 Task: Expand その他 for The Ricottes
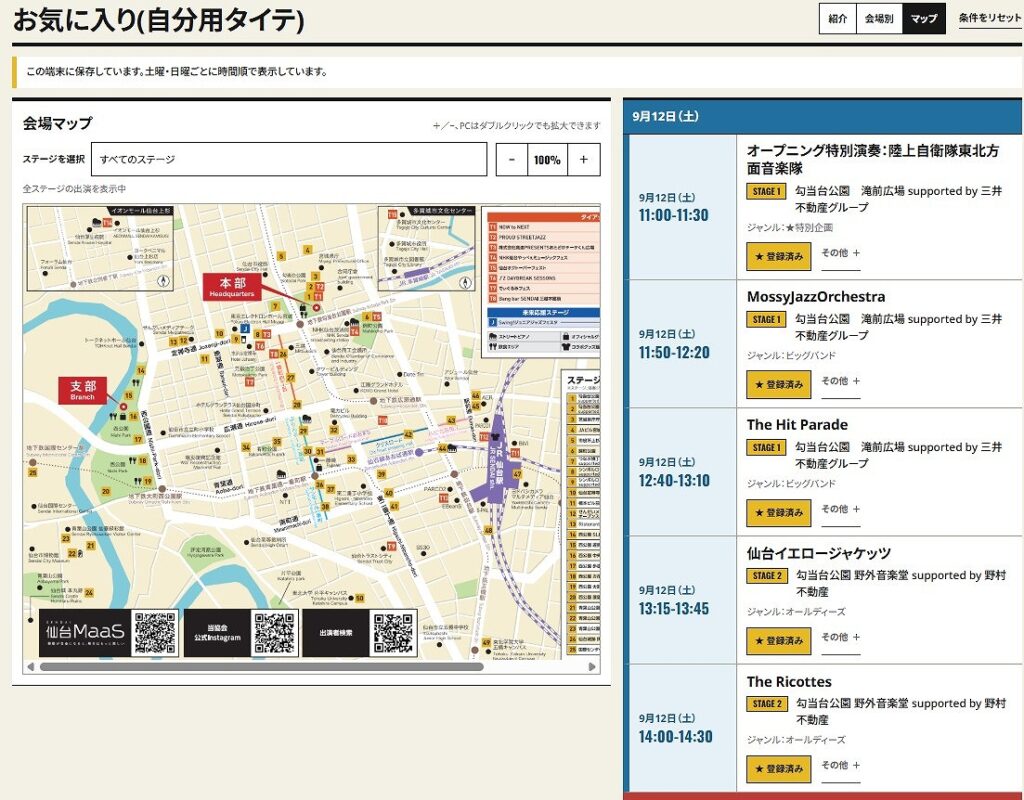click(840, 765)
